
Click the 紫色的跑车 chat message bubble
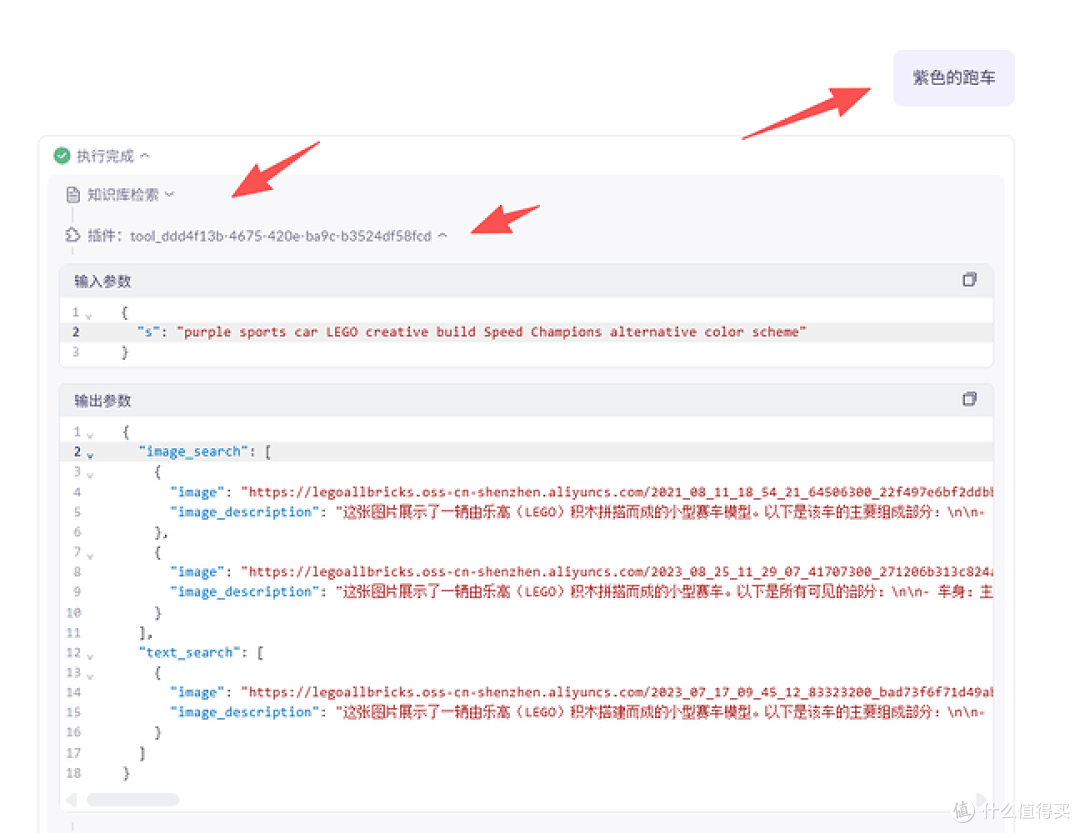coord(954,78)
